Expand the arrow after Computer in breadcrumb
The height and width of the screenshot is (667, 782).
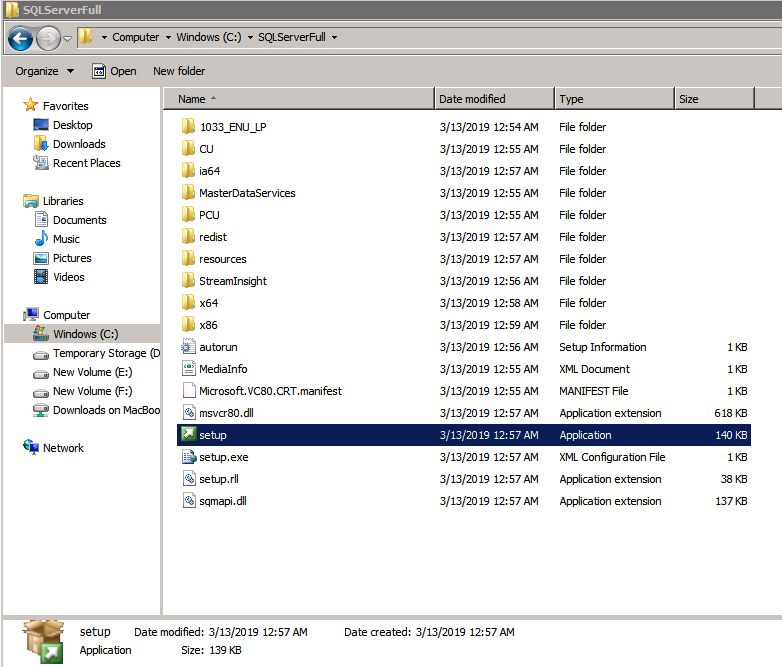tap(168, 37)
